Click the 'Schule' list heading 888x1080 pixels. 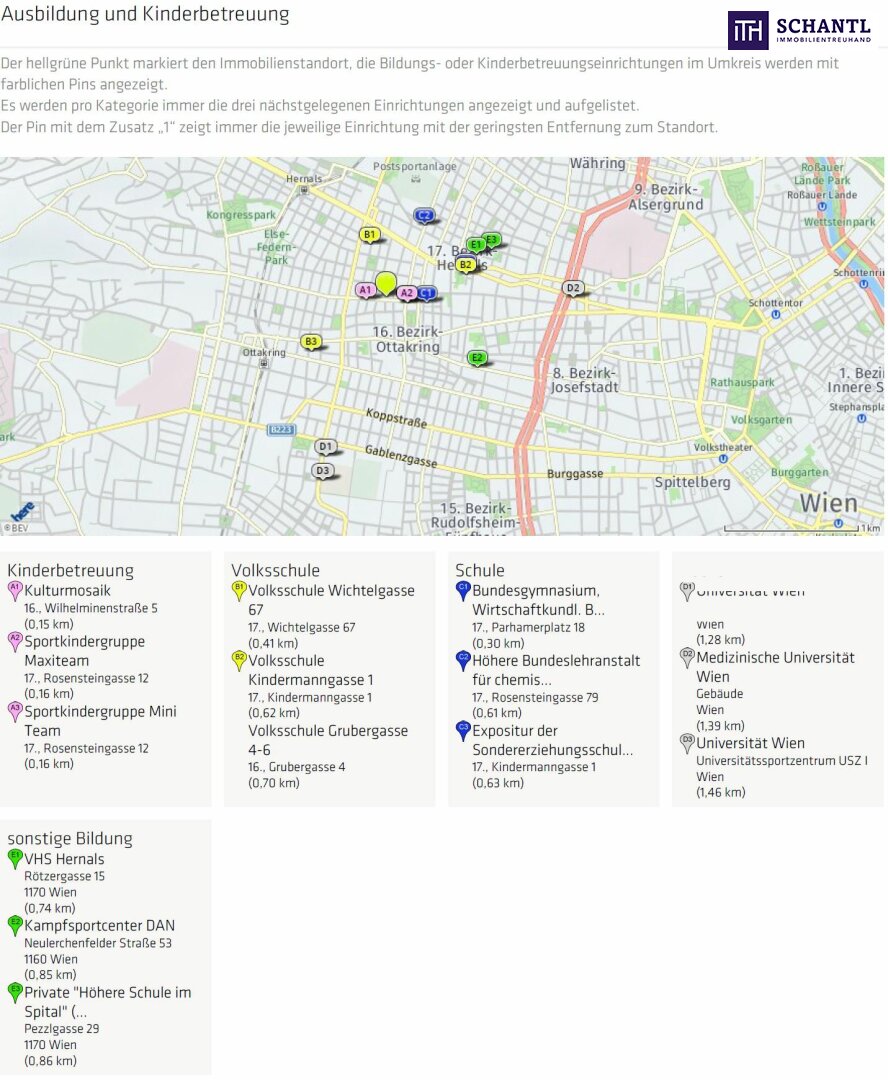tap(479, 570)
